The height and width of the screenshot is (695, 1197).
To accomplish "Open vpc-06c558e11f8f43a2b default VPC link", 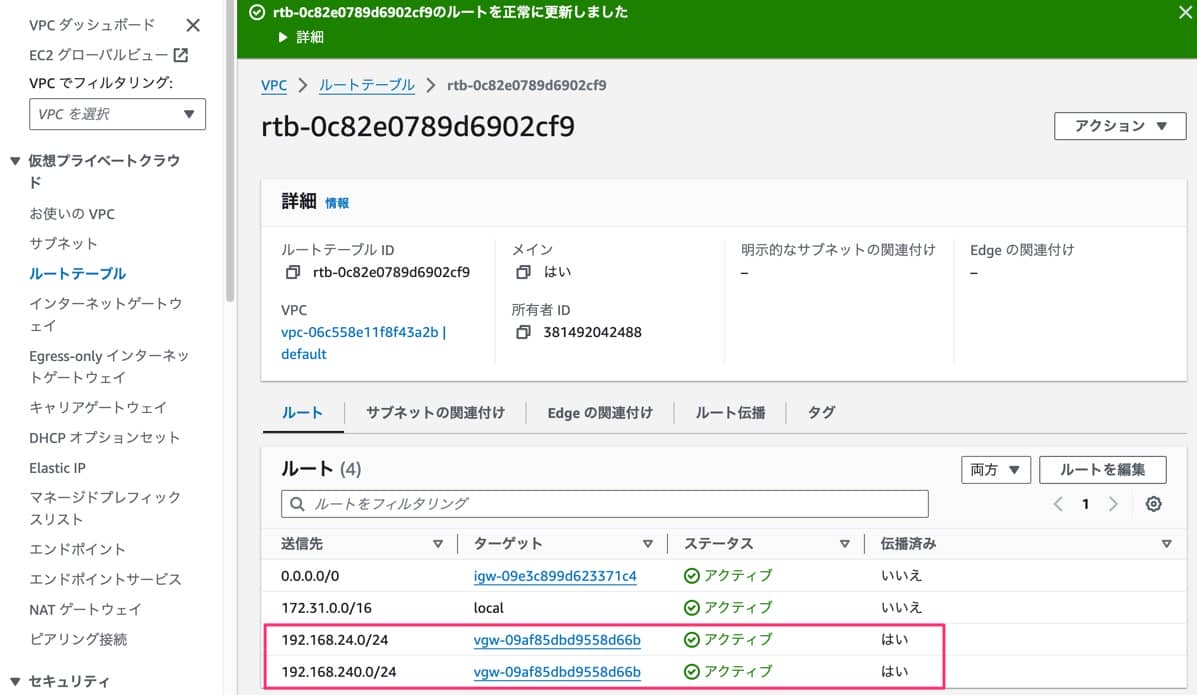I will tap(363, 343).
